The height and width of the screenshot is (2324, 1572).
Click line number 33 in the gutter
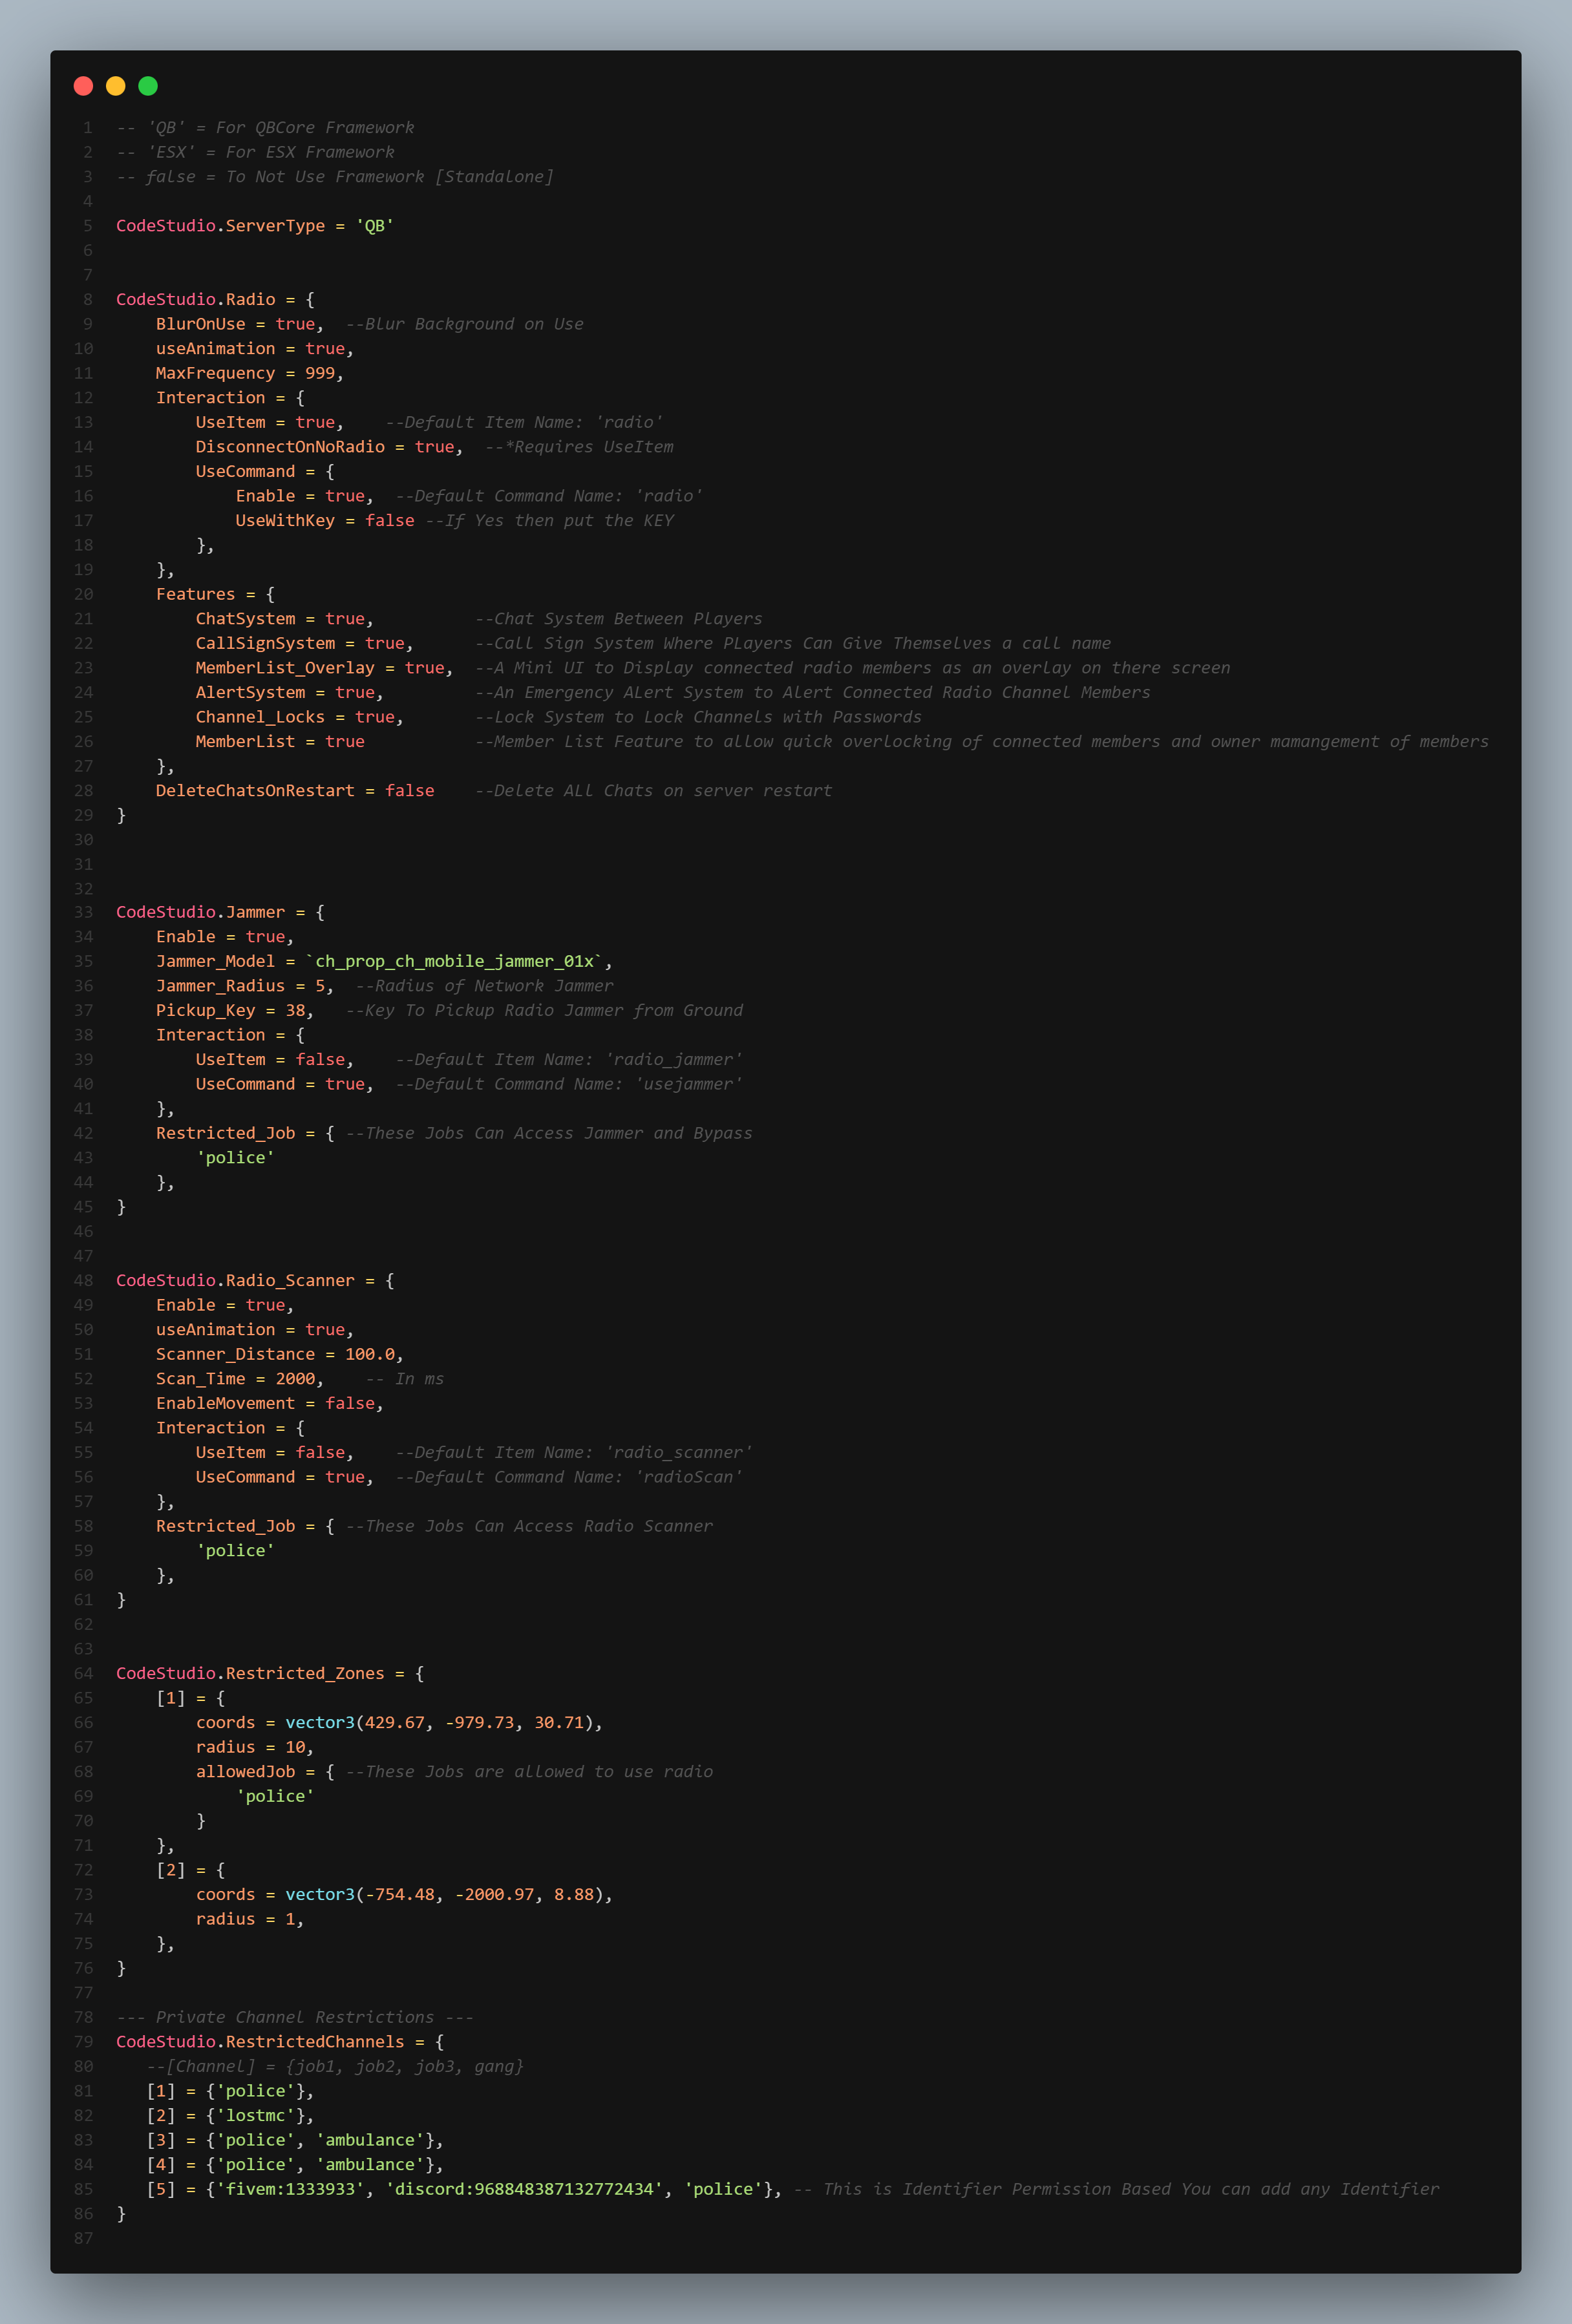coord(83,911)
